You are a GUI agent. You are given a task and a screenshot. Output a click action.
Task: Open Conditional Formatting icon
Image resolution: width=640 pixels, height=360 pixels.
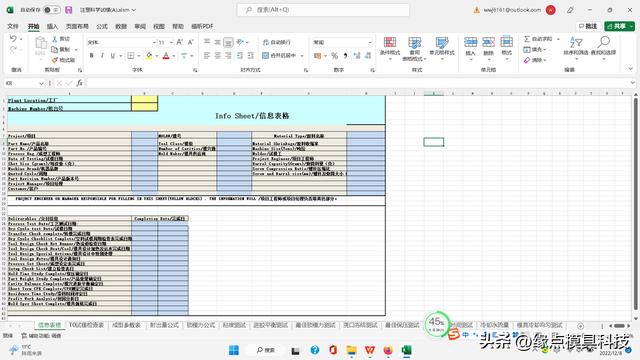pyautogui.click(x=390, y=42)
